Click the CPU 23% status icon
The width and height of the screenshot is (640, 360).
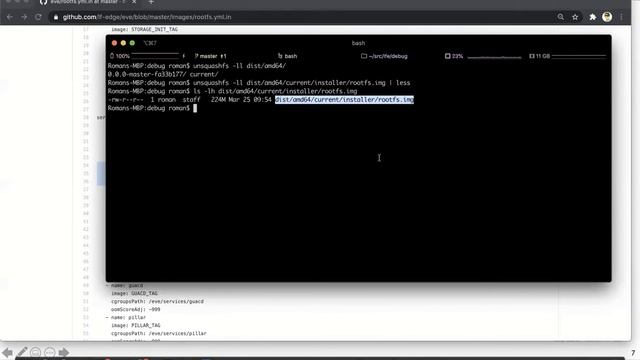click(454, 56)
